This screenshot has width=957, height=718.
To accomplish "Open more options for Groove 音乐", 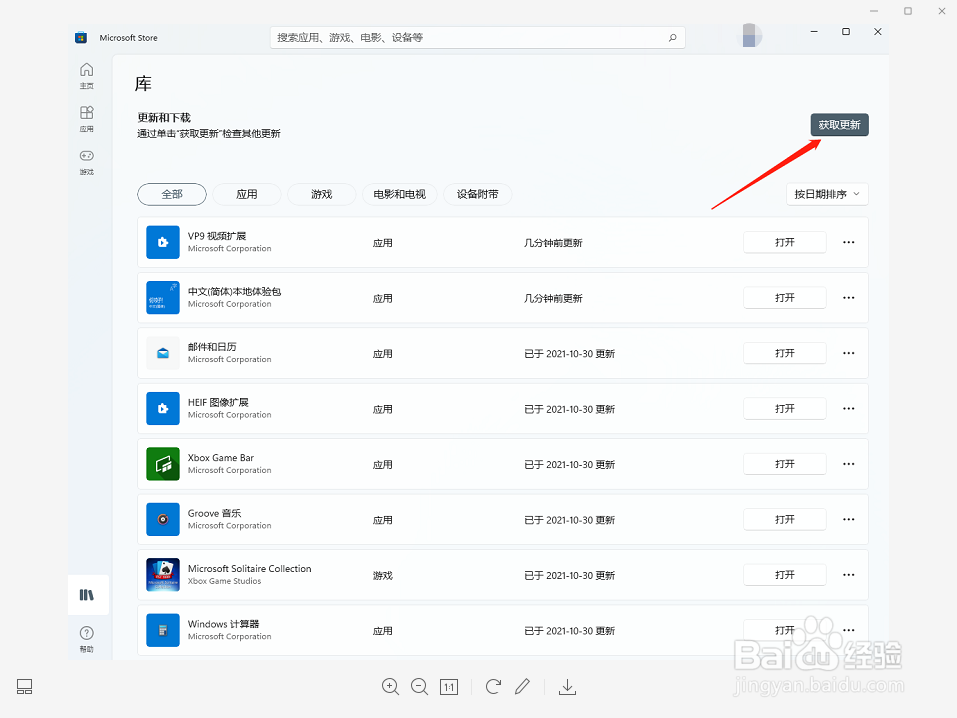I will (x=848, y=520).
